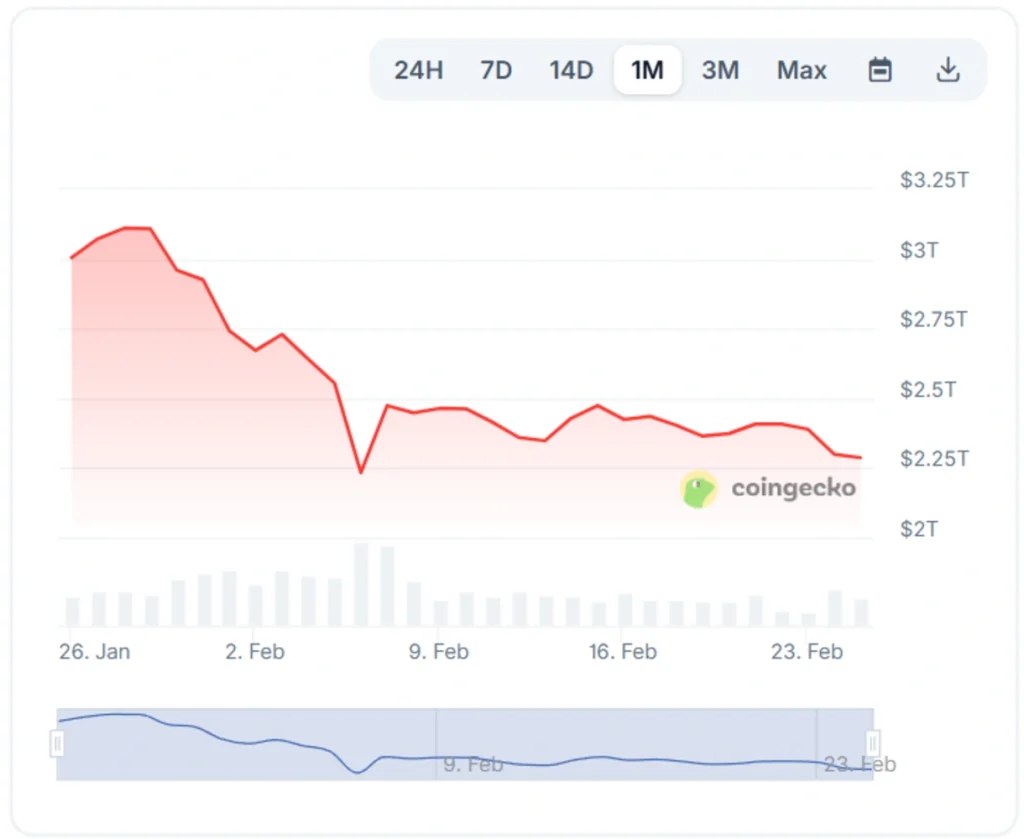Image resolution: width=1024 pixels, height=839 pixels.
Task: Select the 3M time range
Action: (720, 70)
